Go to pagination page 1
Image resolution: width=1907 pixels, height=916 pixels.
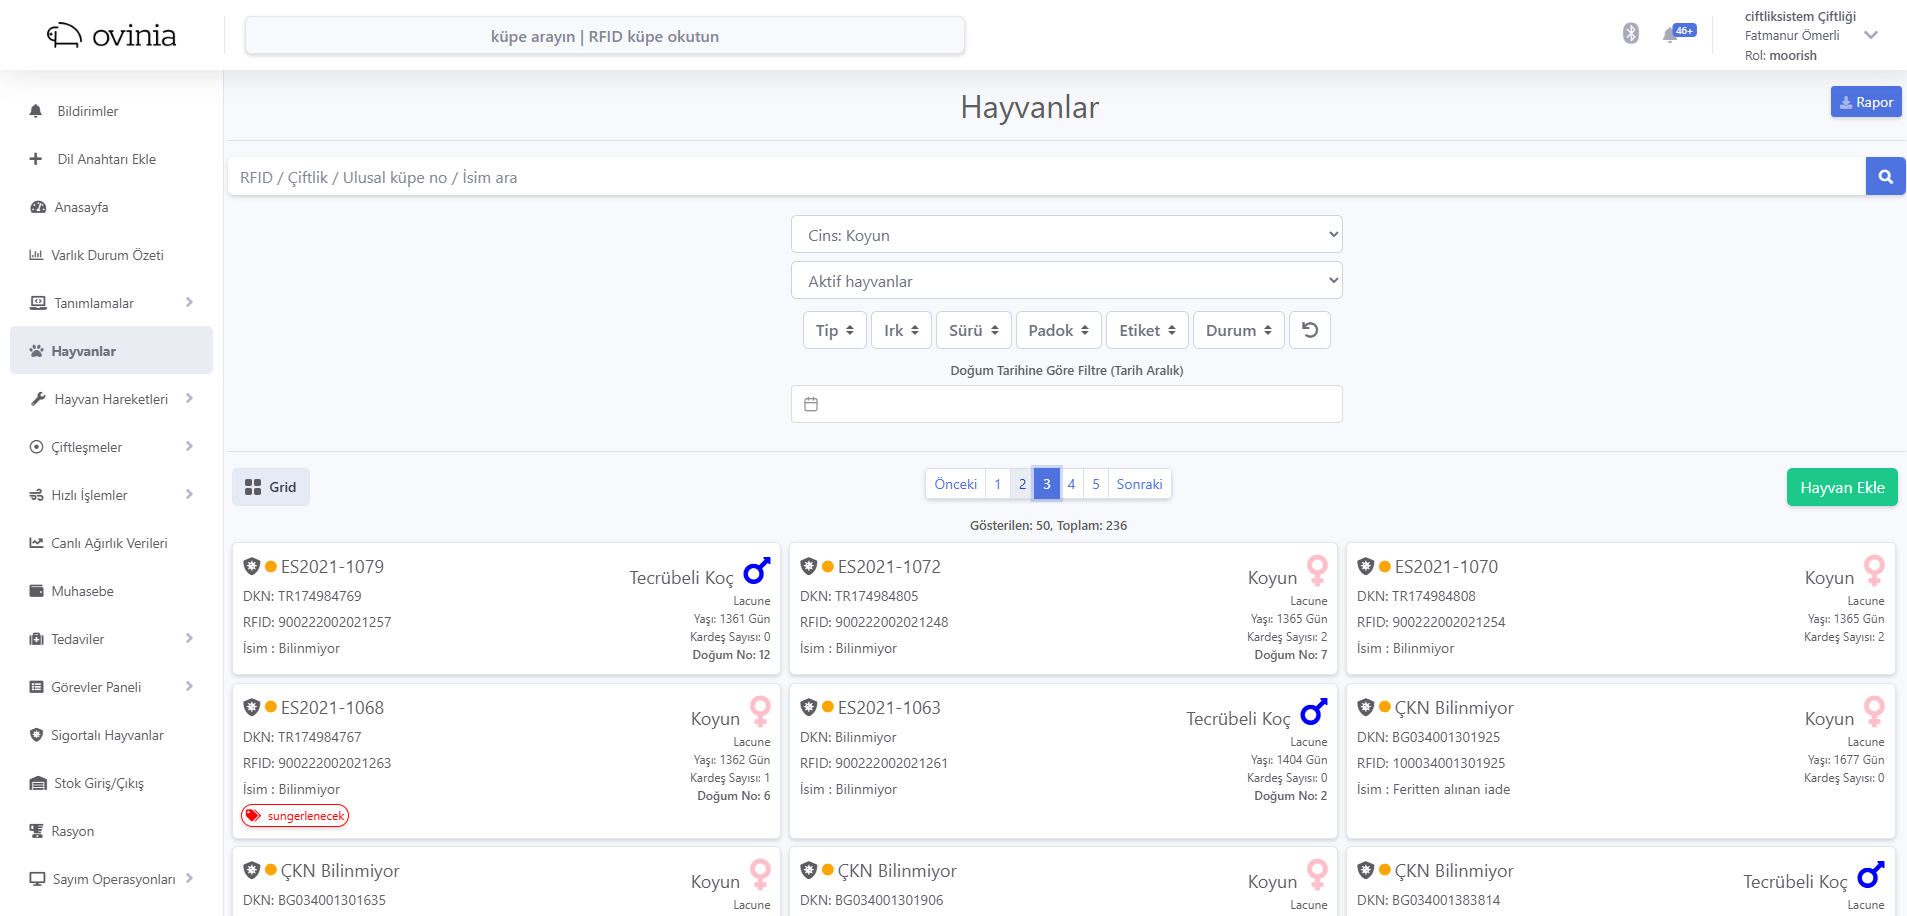click(x=997, y=484)
